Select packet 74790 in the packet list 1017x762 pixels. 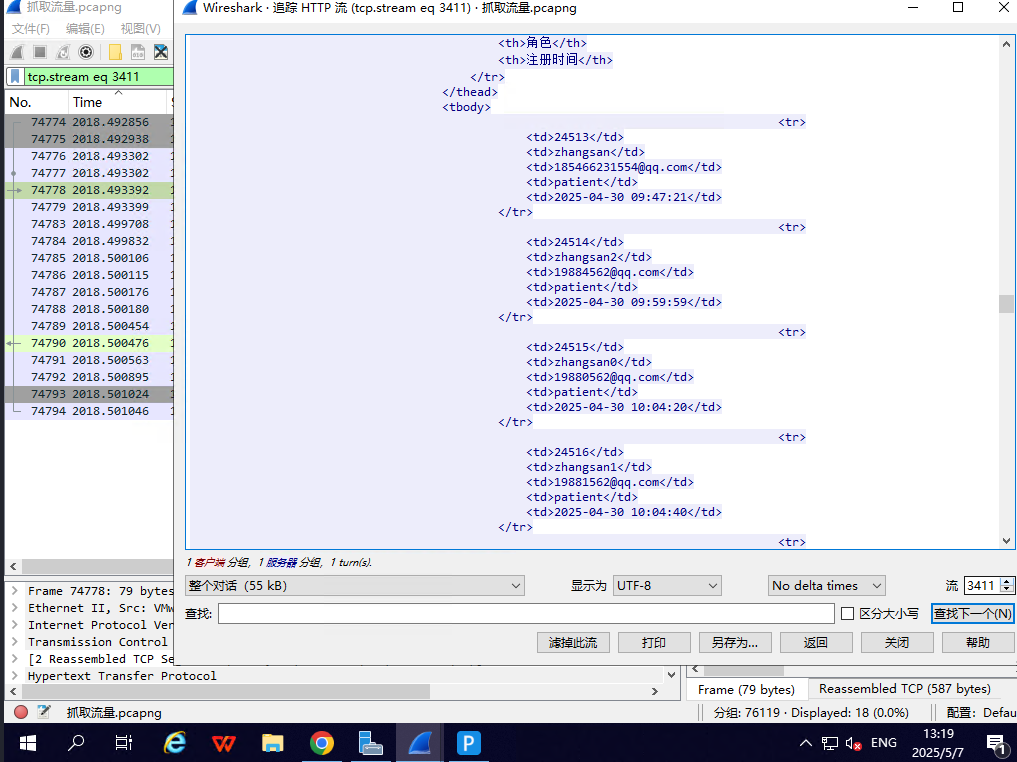[90, 343]
